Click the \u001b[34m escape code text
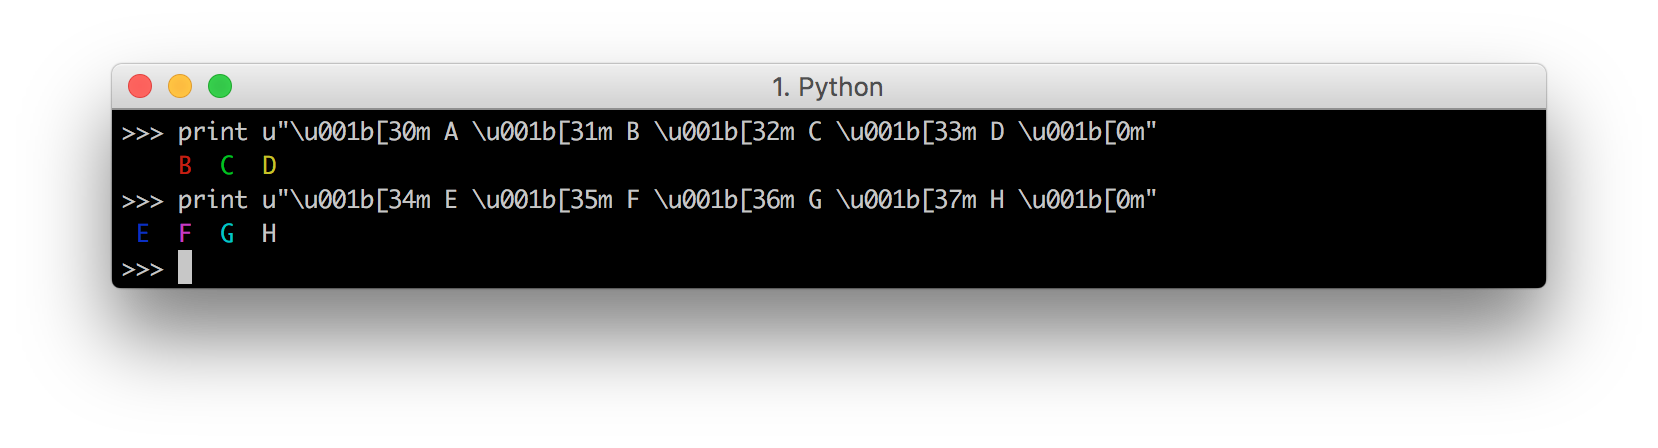 [x=360, y=200]
